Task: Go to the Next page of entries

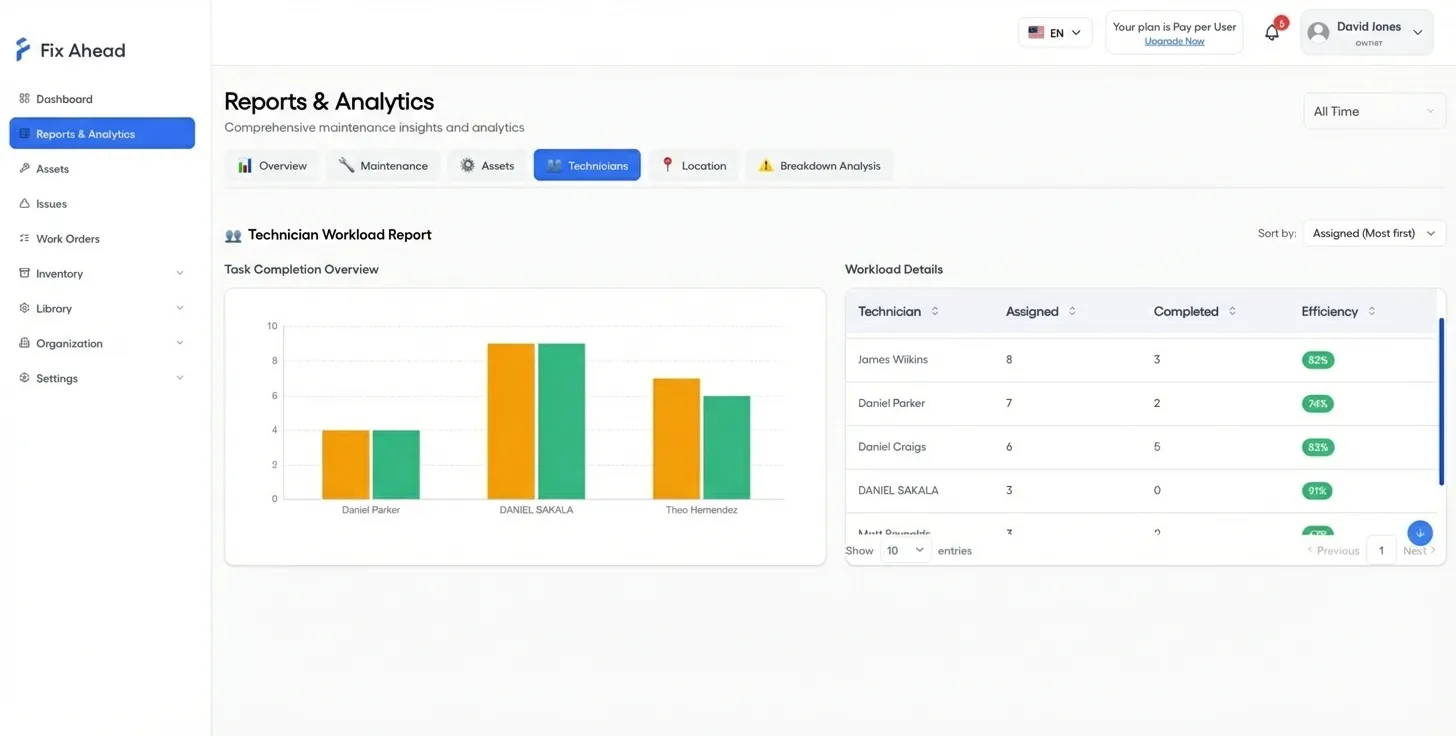Action: 1419,551
